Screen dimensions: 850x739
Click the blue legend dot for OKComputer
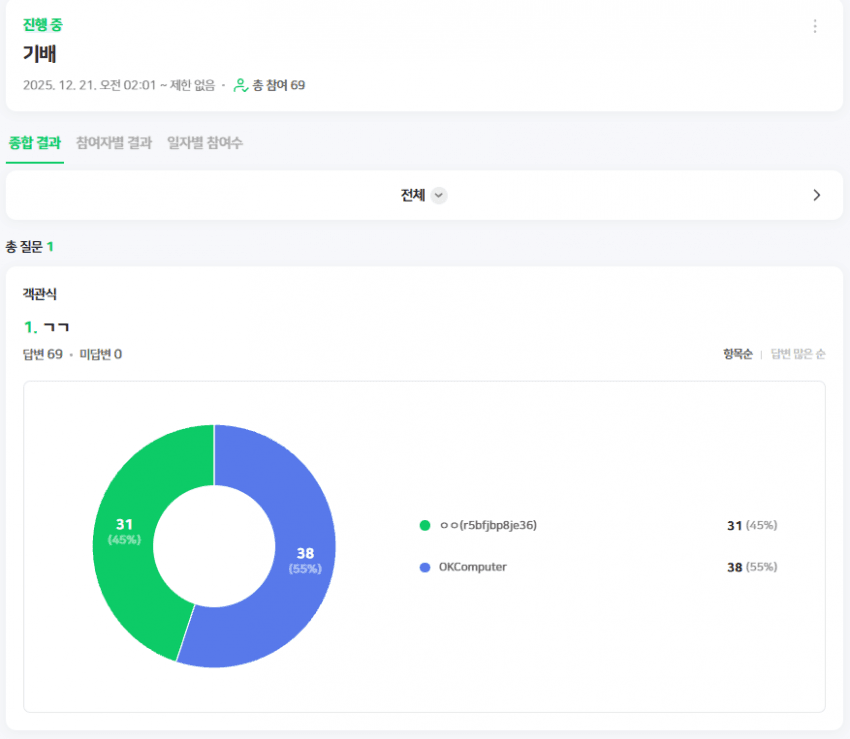tap(425, 567)
